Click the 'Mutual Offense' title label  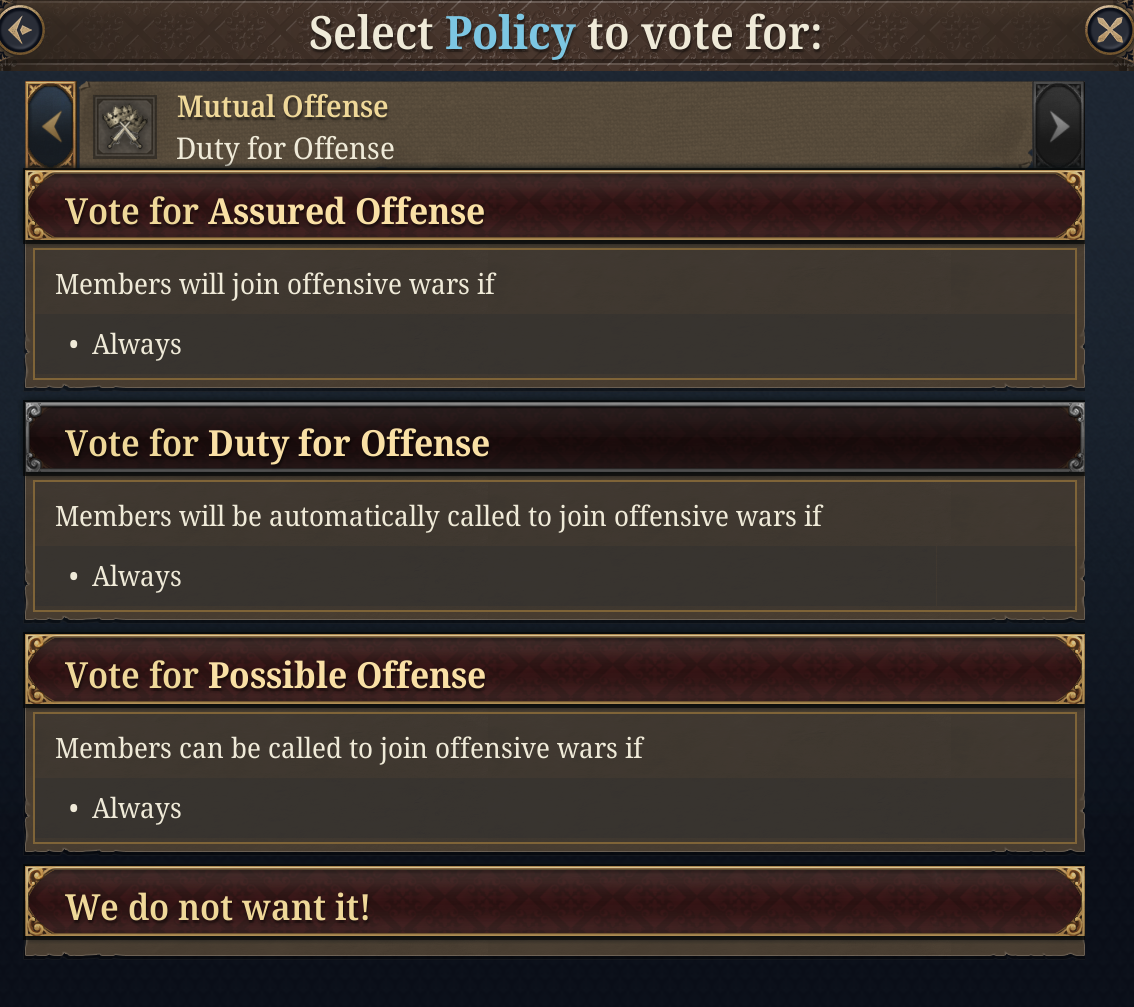(x=283, y=106)
